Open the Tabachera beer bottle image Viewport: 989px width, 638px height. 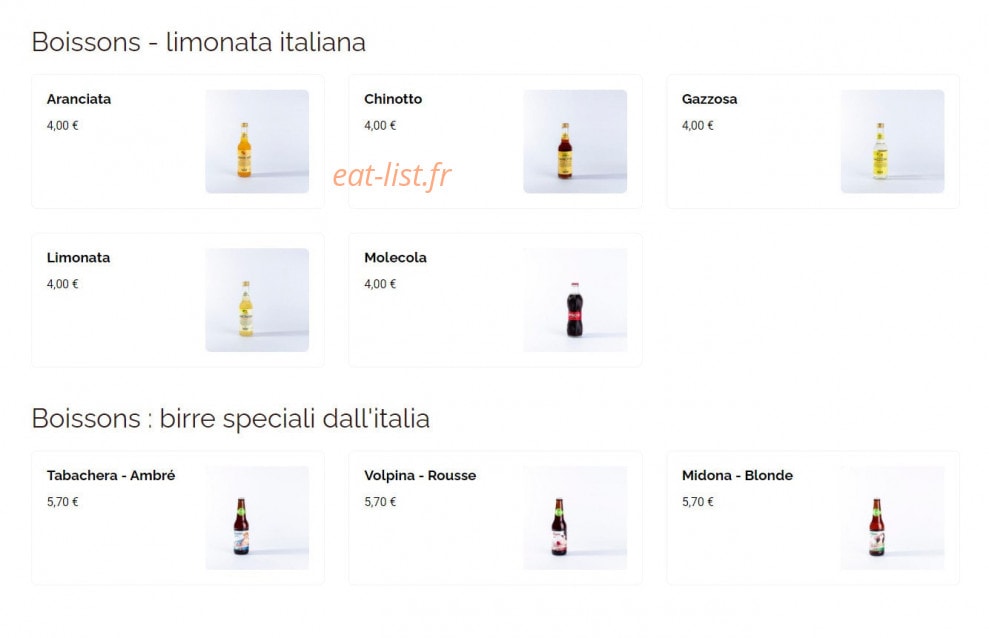point(257,518)
